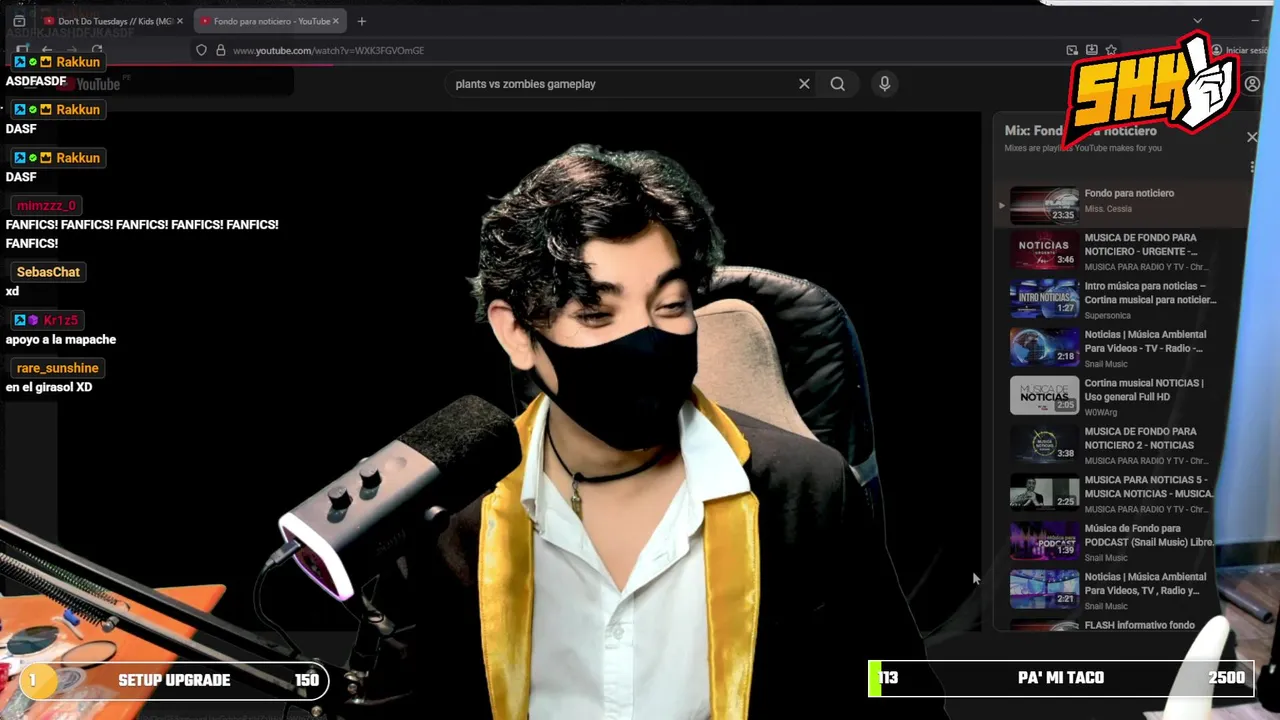Click channel name "W0WArg"

1101,412
